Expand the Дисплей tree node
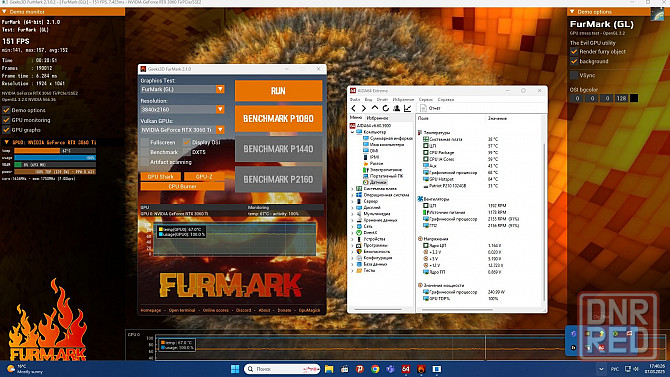670x377 pixels. coord(353,207)
